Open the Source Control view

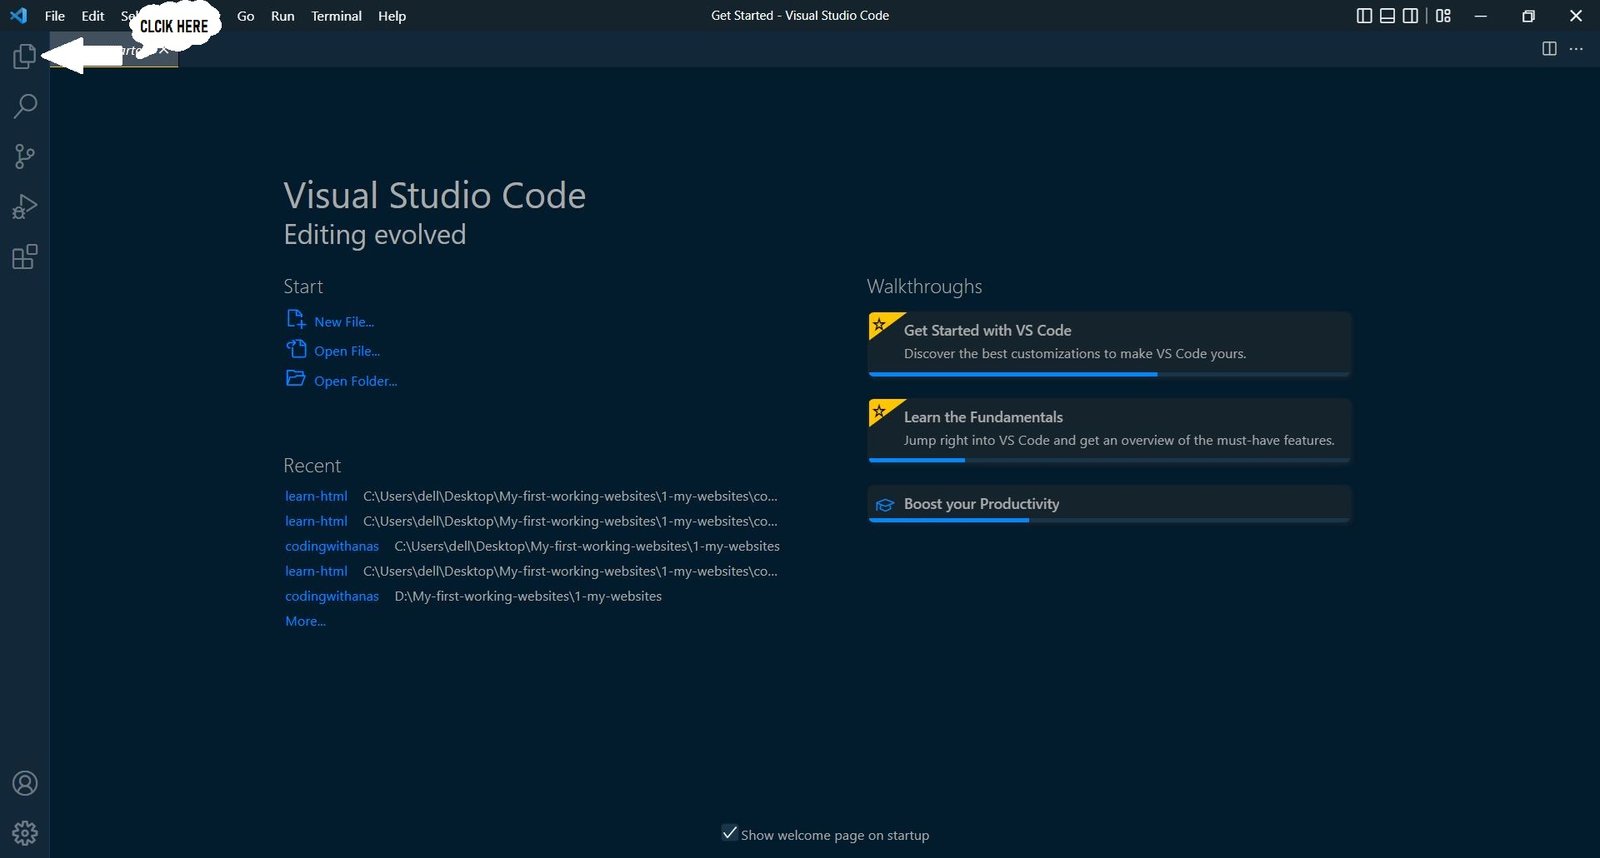24,156
